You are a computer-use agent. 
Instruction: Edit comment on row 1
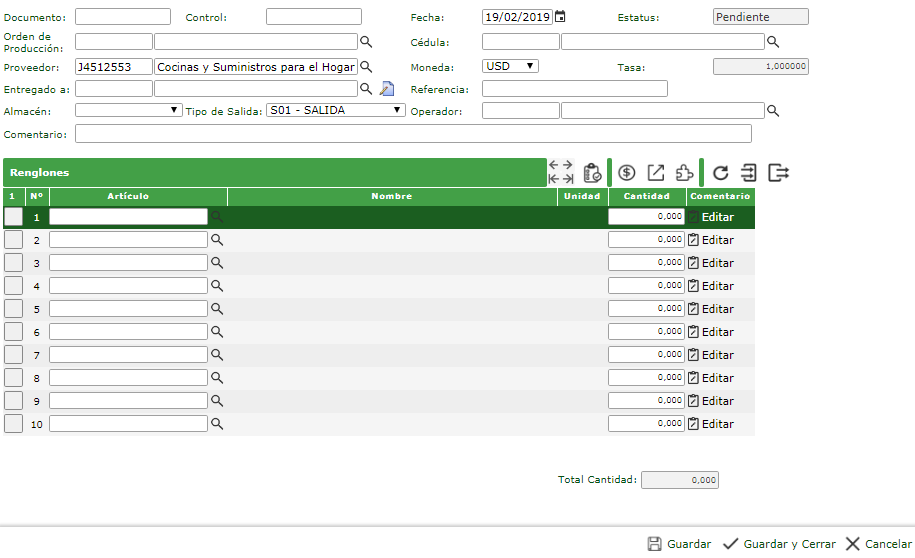(711, 217)
